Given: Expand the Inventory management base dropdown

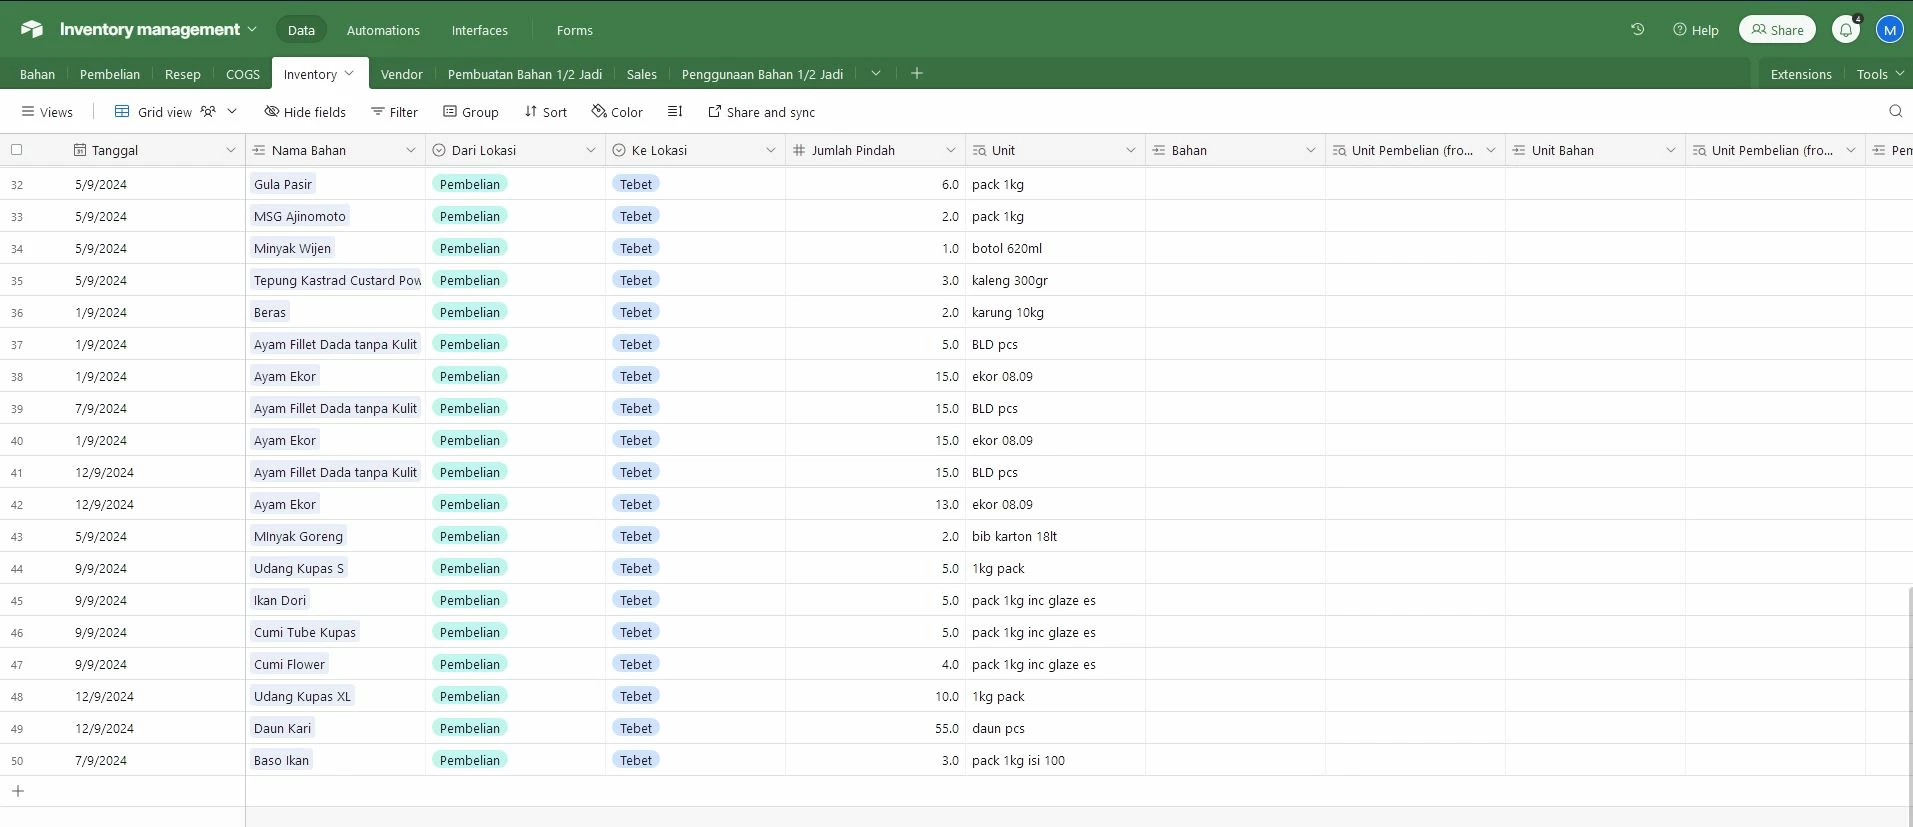Looking at the screenshot, I should [252, 29].
